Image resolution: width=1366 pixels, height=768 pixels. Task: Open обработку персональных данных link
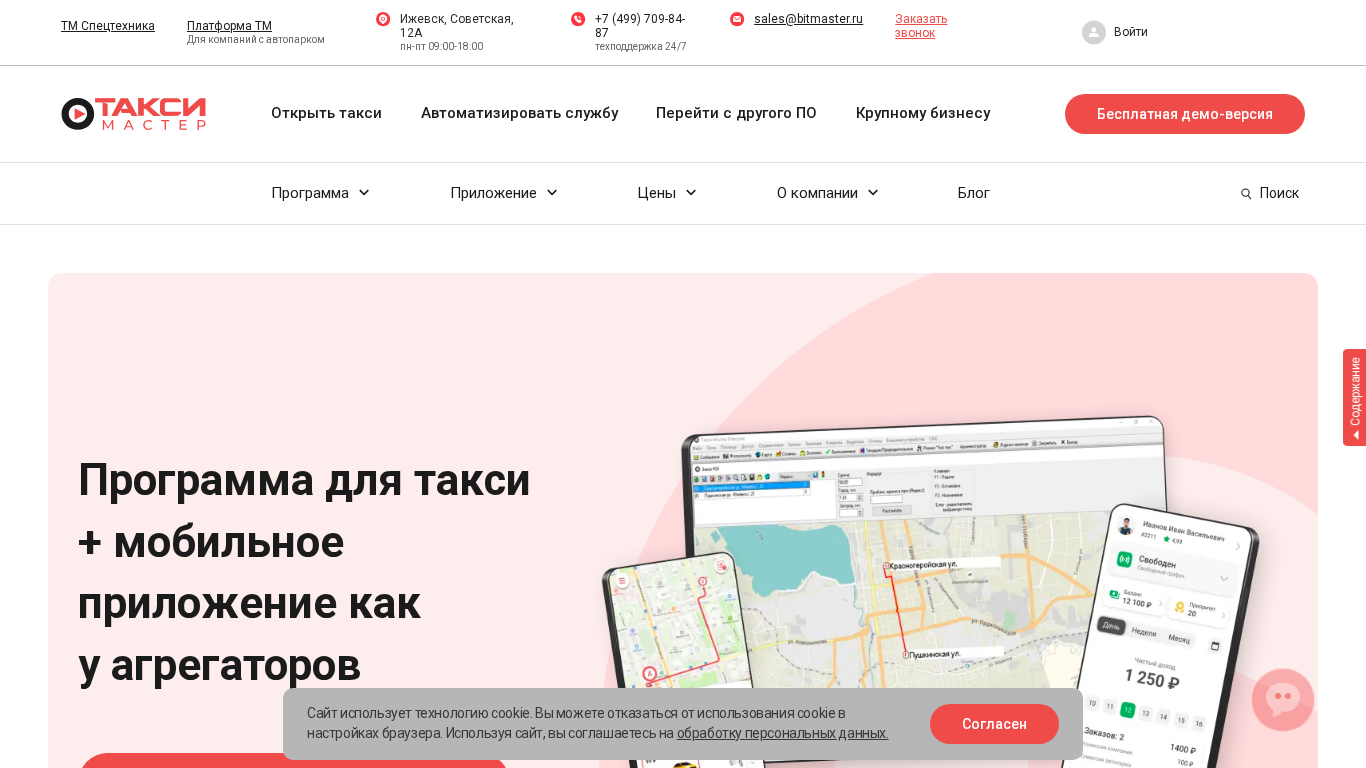point(782,733)
